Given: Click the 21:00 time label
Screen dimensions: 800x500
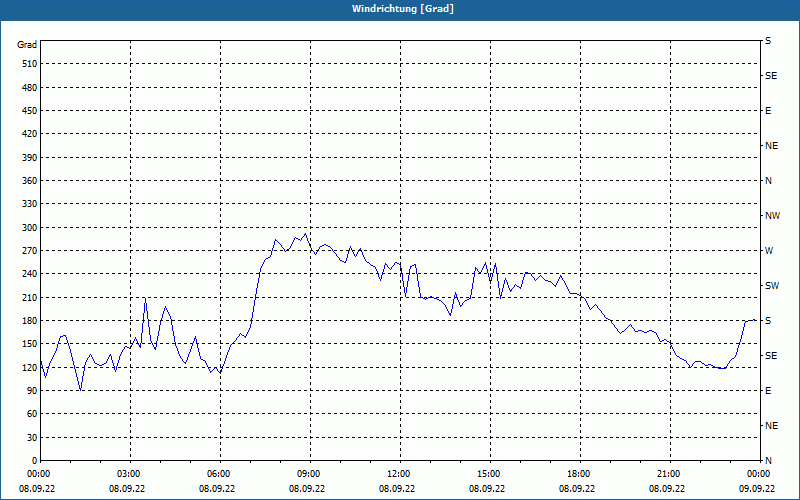Looking at the screenshot, I should (670, 474).
